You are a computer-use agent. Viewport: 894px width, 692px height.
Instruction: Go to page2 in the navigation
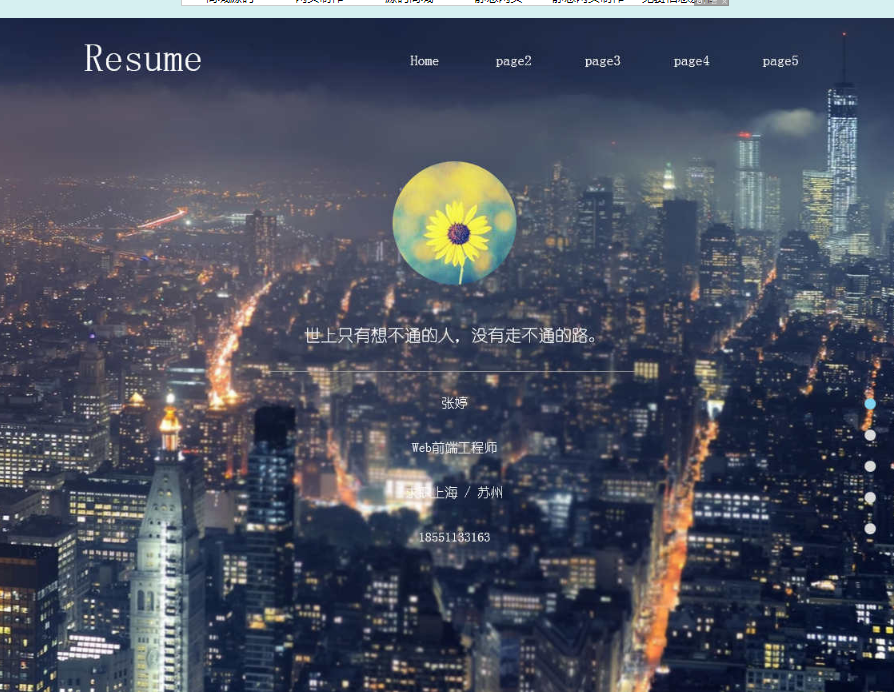513,61
